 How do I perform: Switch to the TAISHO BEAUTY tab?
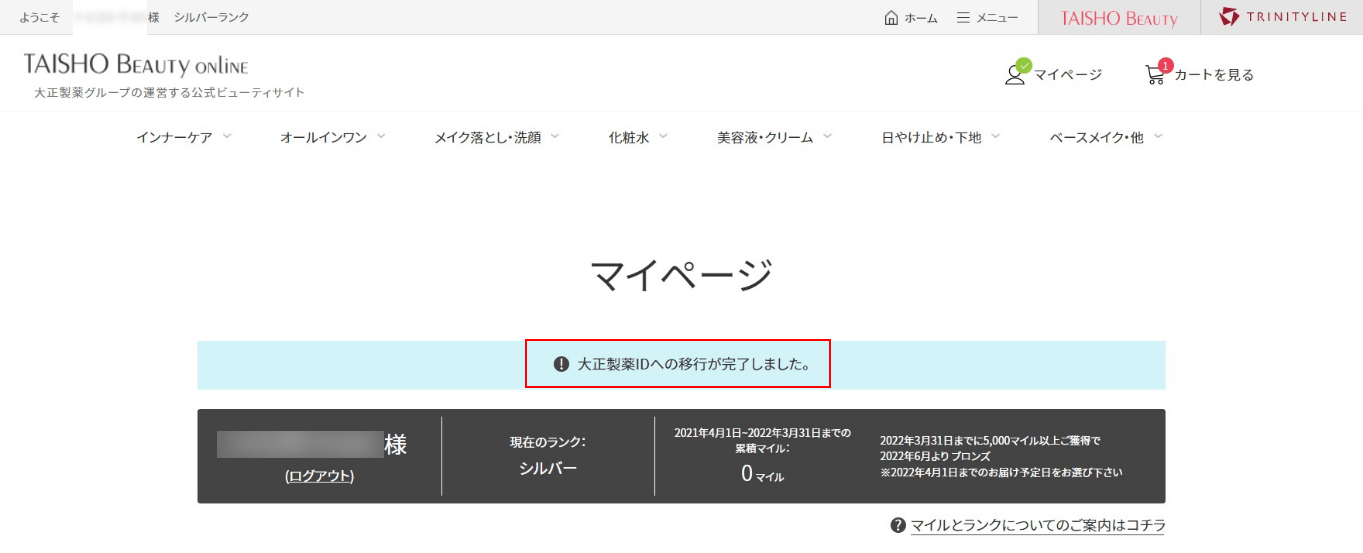(x=1119, y=17)
